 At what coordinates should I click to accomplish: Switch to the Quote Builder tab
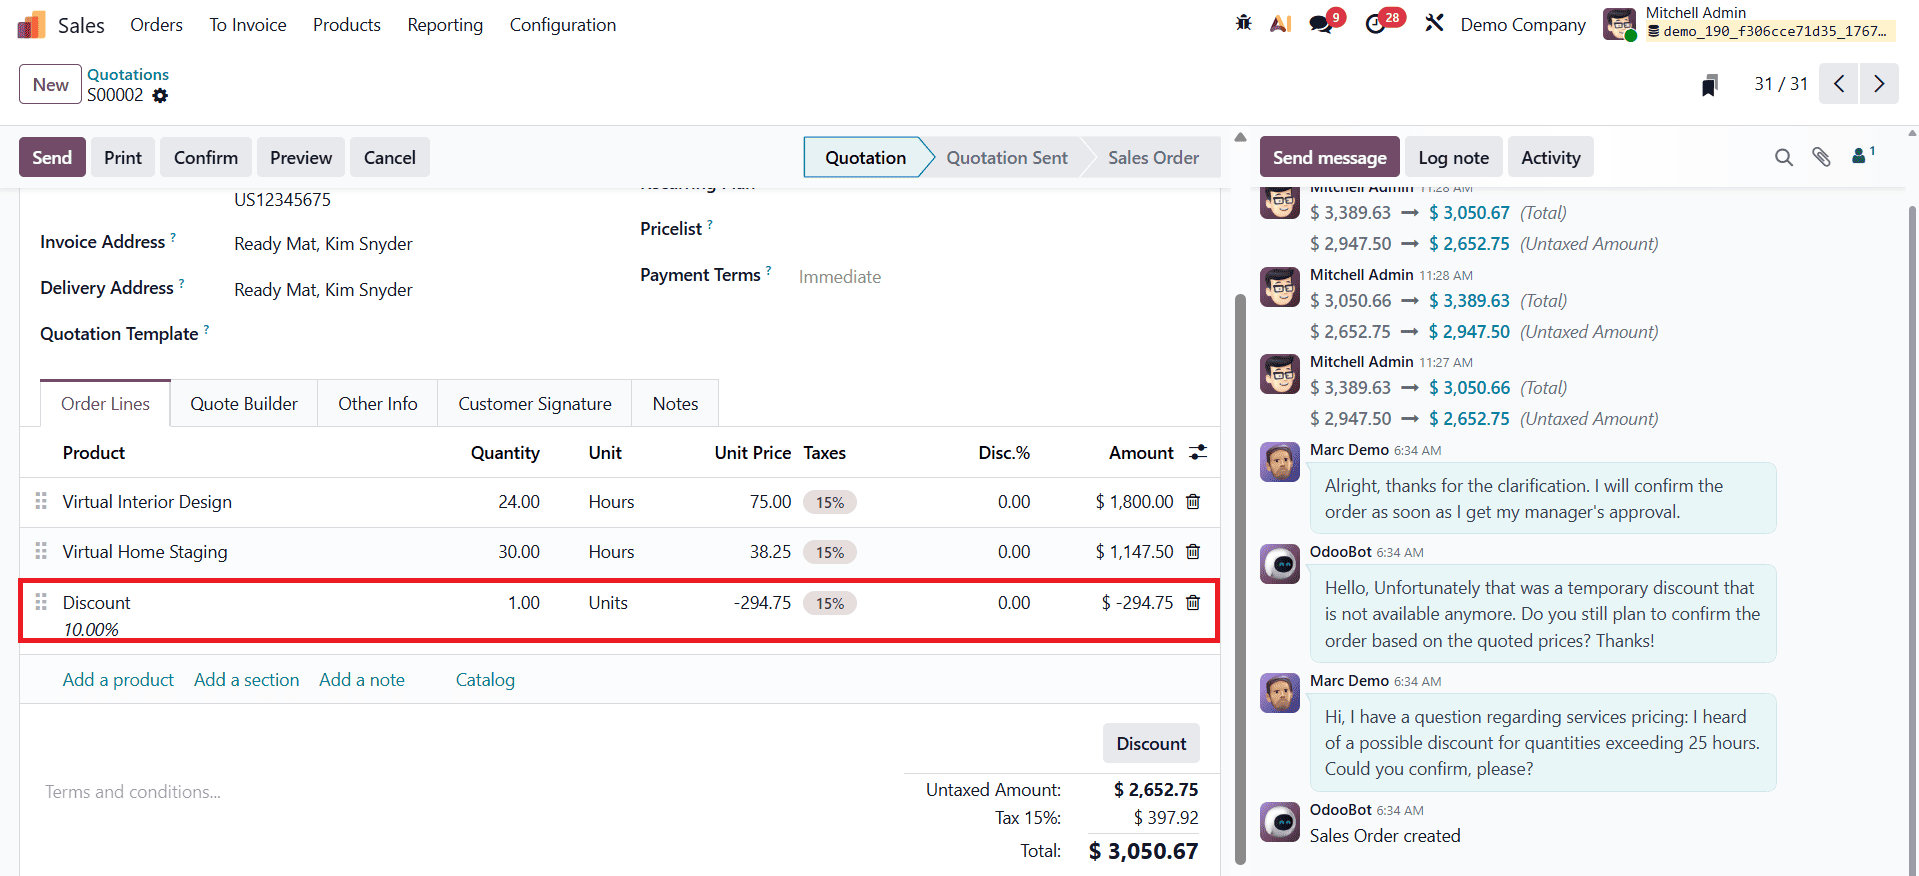coord(244,404)
